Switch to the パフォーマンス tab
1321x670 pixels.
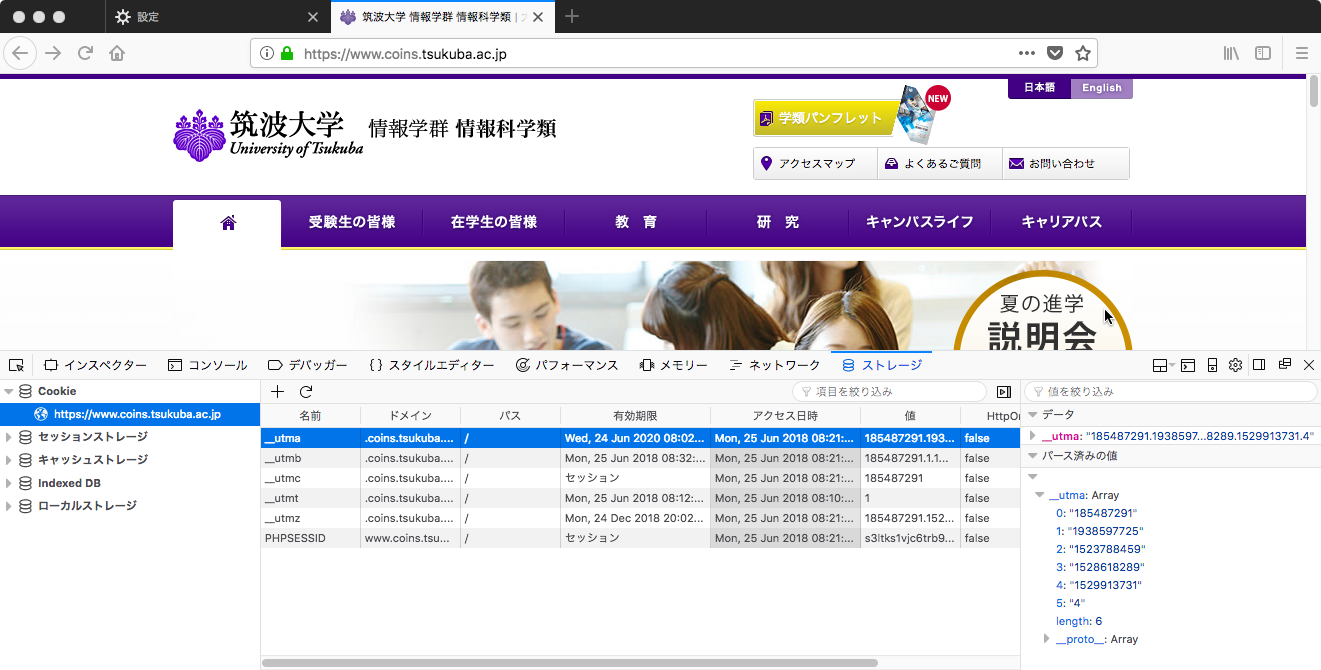click(567, 365)
